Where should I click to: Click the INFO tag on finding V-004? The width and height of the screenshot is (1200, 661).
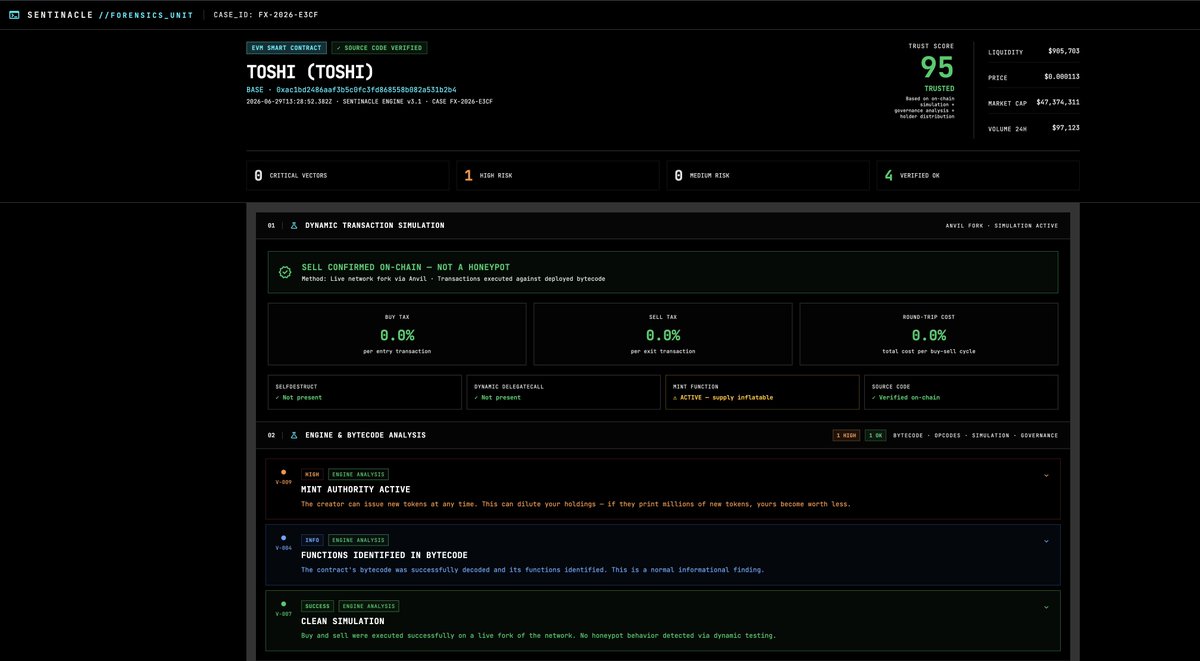(312, 540)
